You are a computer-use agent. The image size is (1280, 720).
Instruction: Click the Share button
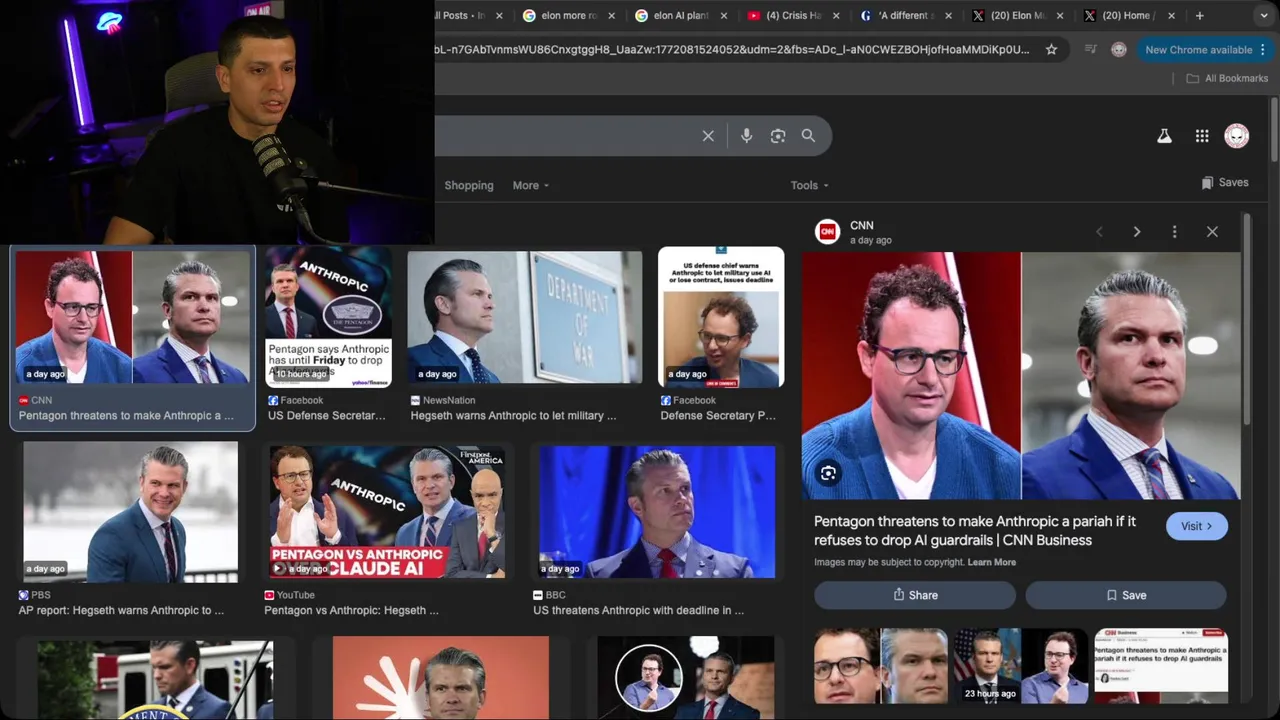coord(915,595)
